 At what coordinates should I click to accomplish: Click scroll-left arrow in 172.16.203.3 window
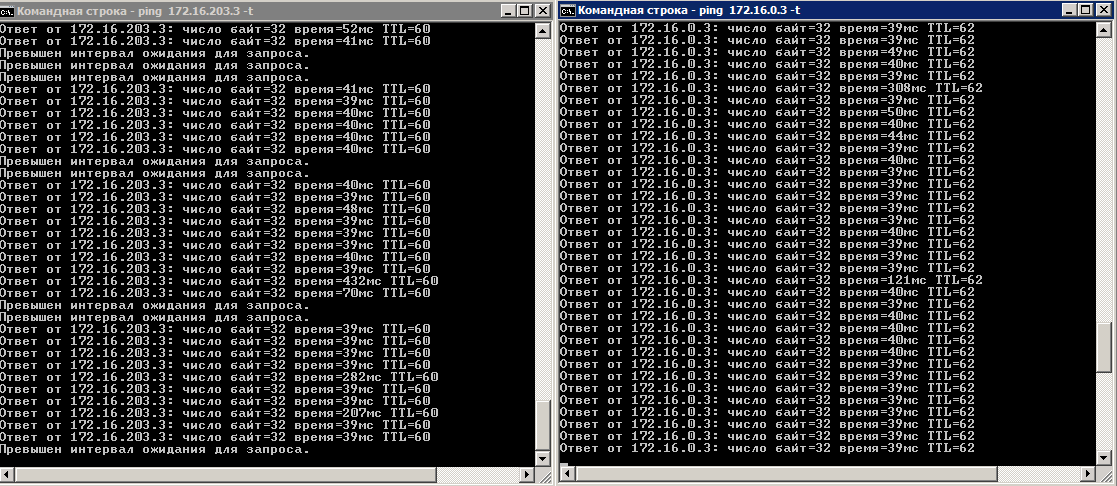8,475
